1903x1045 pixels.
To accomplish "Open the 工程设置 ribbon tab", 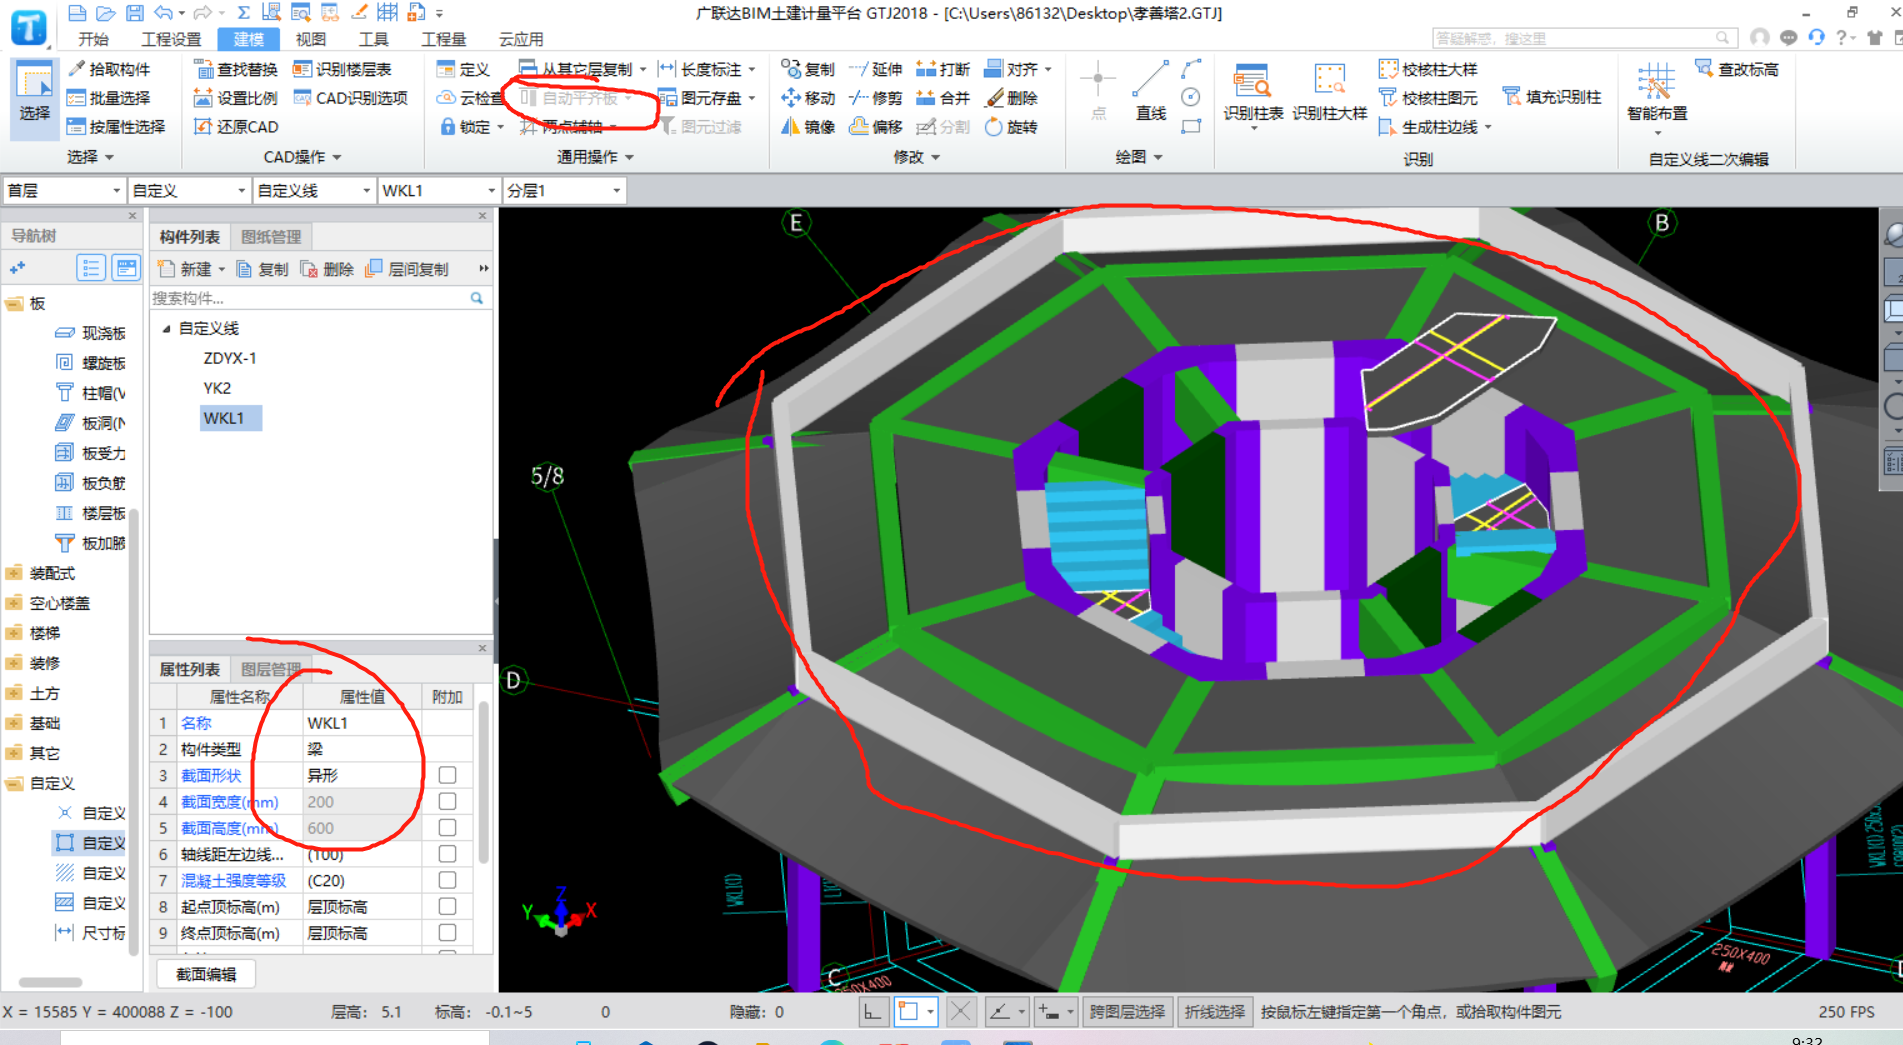I will pos(171,39).
